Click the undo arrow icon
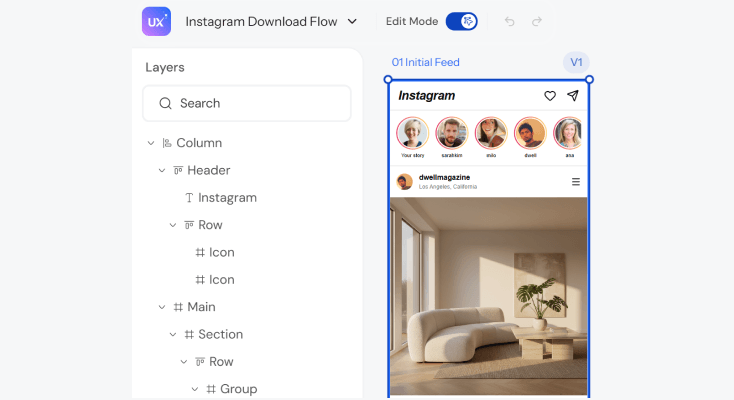The image size is (734, 400). [x=510, y=22]
